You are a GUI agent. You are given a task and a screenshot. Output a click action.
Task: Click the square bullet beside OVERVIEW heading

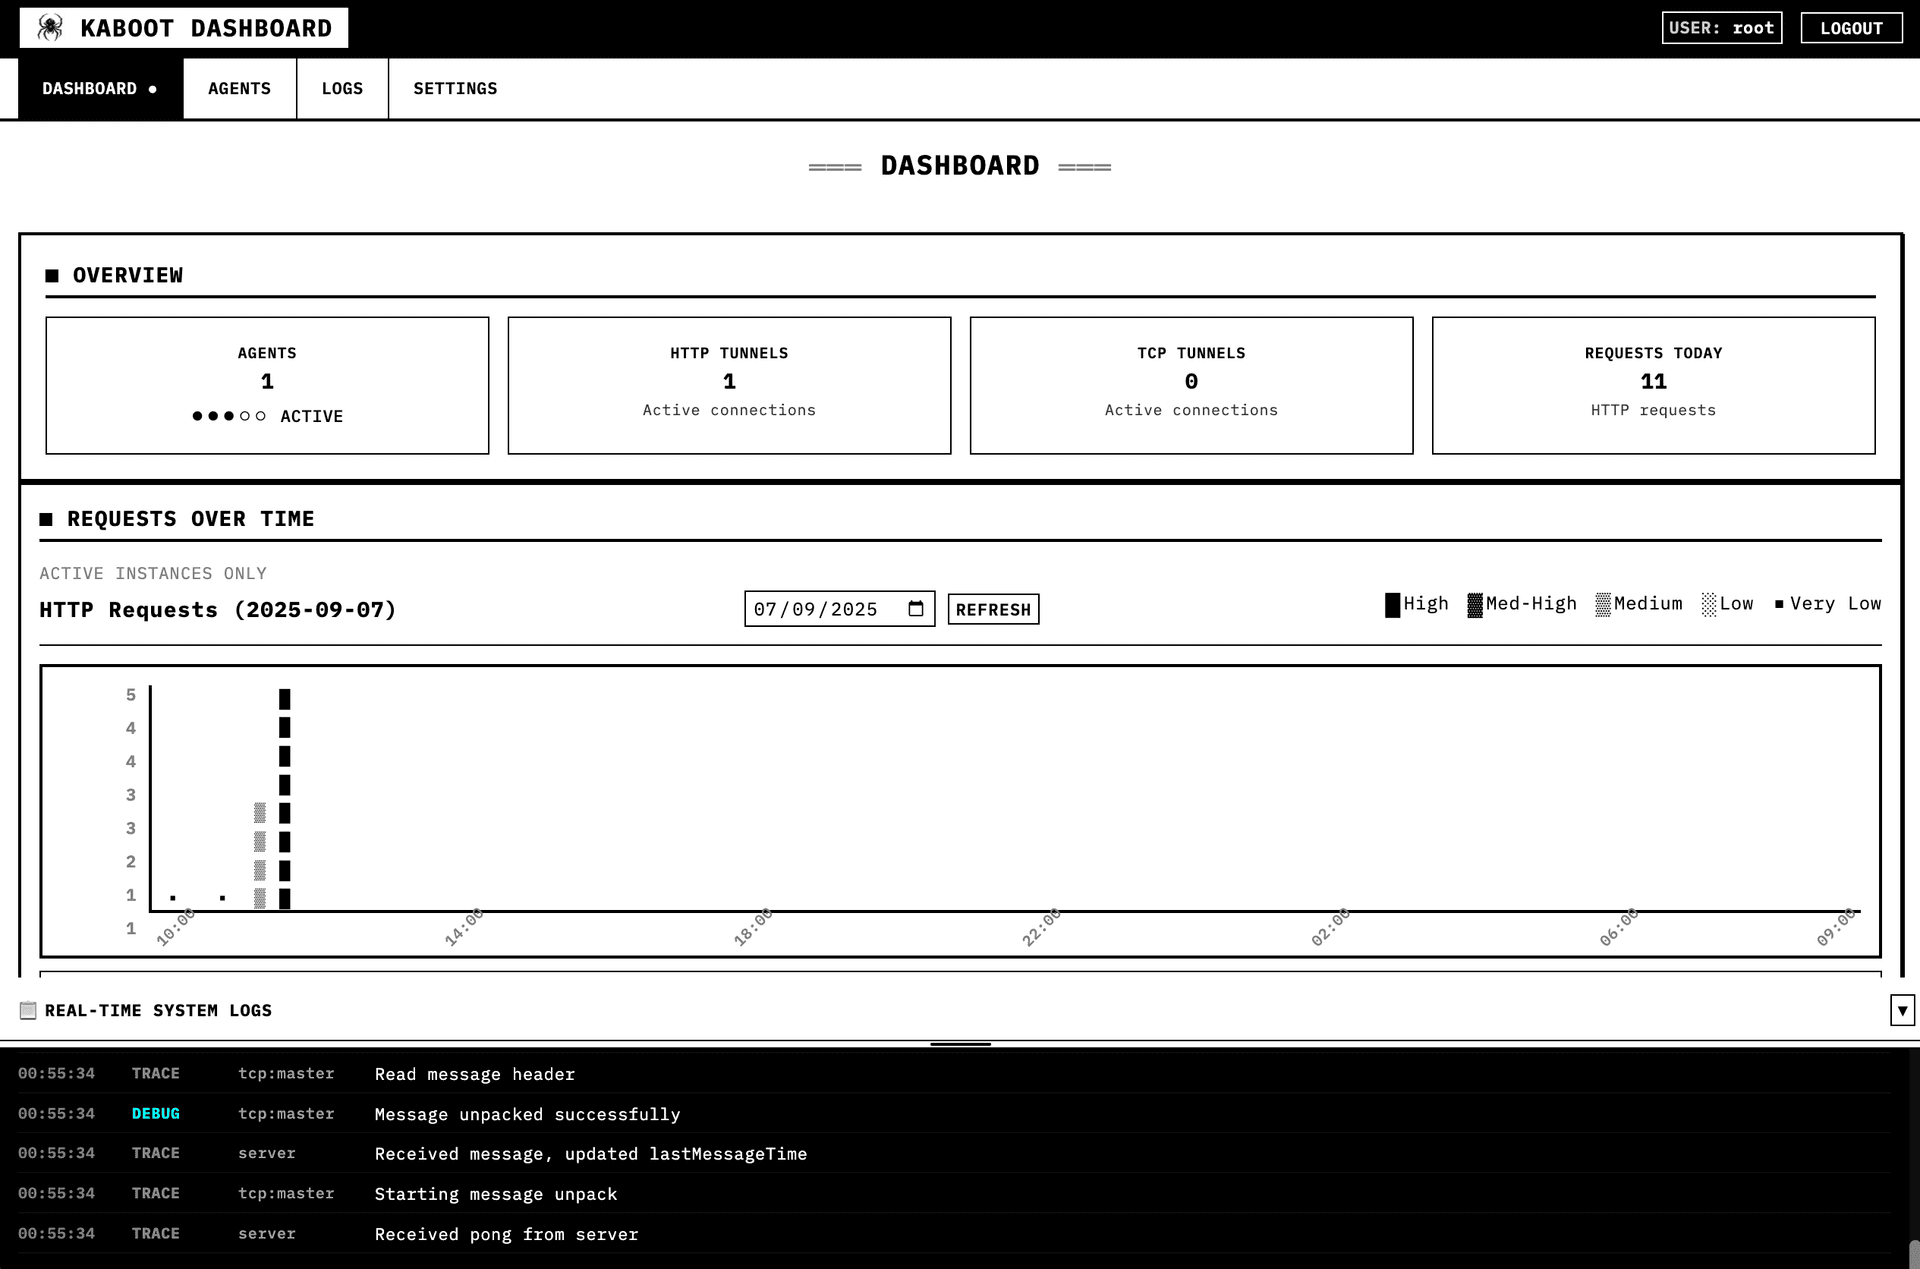(51, 275)
